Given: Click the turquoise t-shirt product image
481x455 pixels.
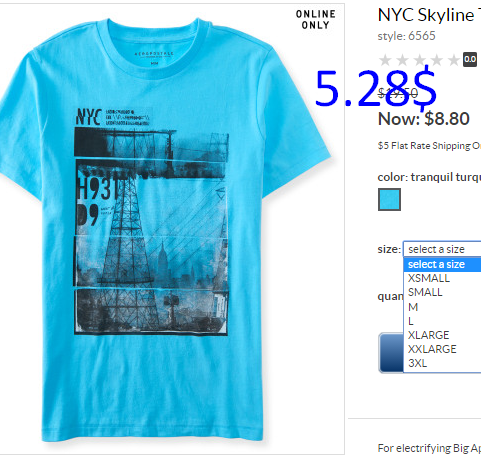Looking at the screenshot, I should [163, 230].
